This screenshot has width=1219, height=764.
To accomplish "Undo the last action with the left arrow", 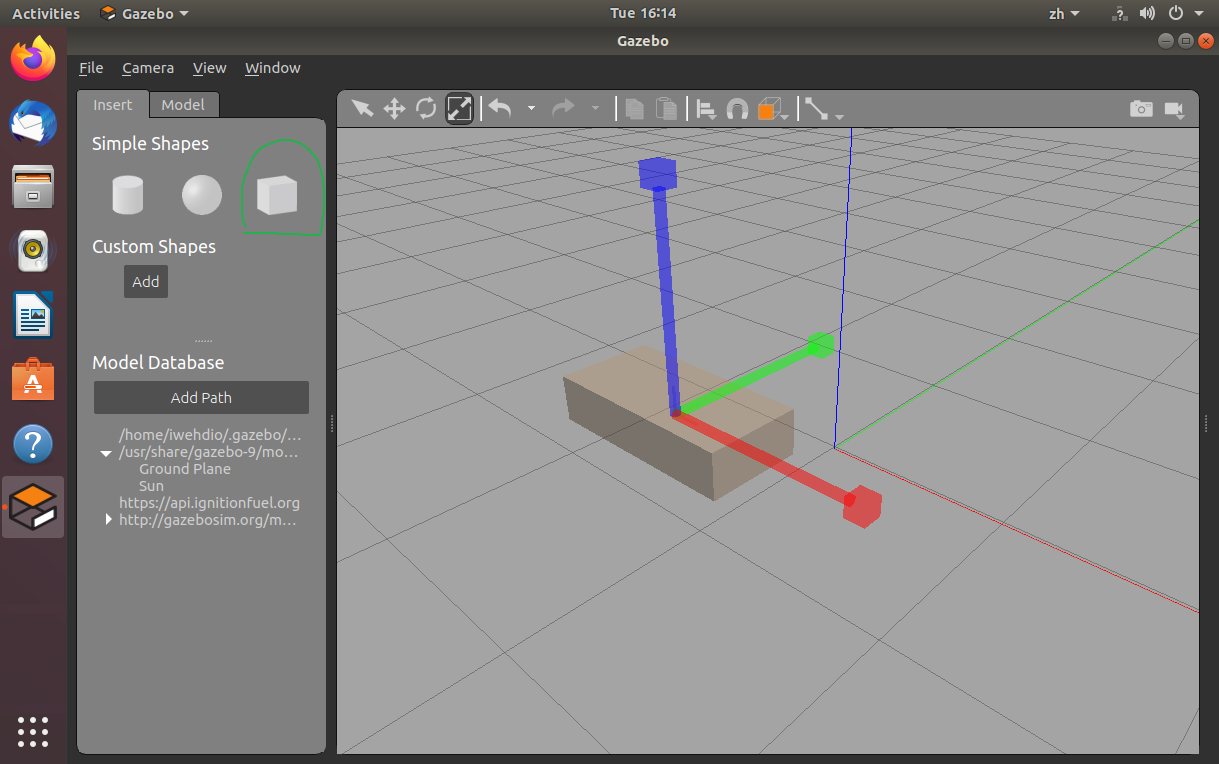I will [x=500, y=108].
